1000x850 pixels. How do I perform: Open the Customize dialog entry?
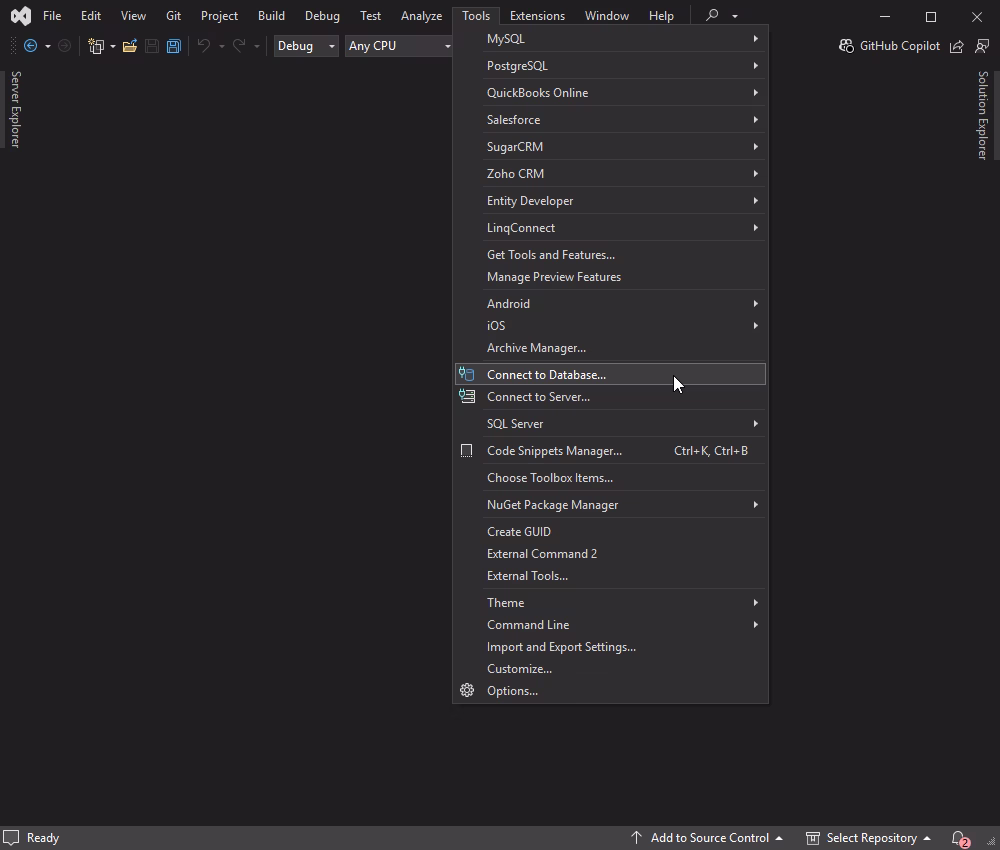(611, 669)
